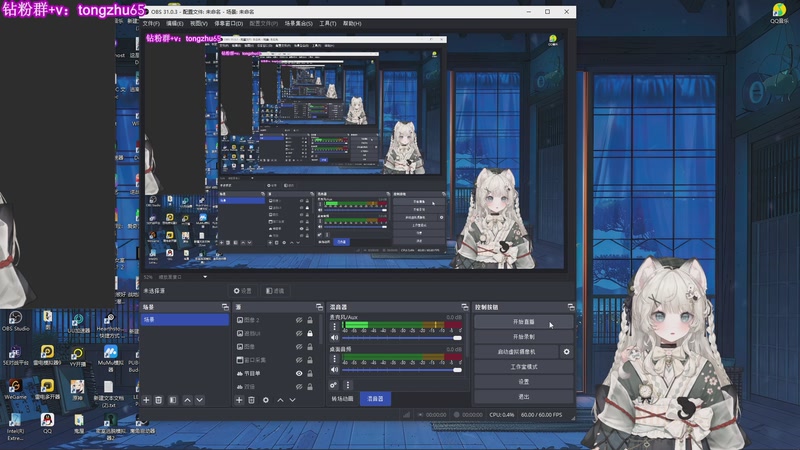800x450 pixels.
Task: Select the 窗口采集 source row
Action: [274, 360]
